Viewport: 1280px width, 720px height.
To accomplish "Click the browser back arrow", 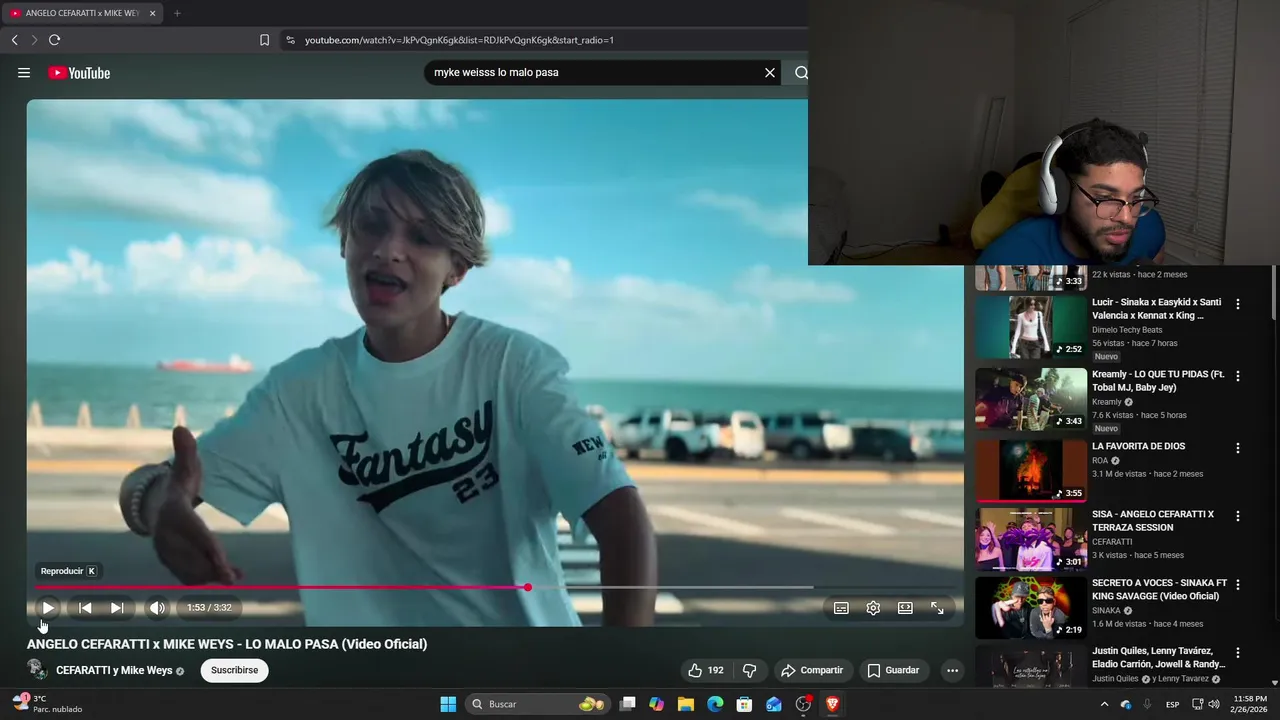I will click(x=15, y=40).
